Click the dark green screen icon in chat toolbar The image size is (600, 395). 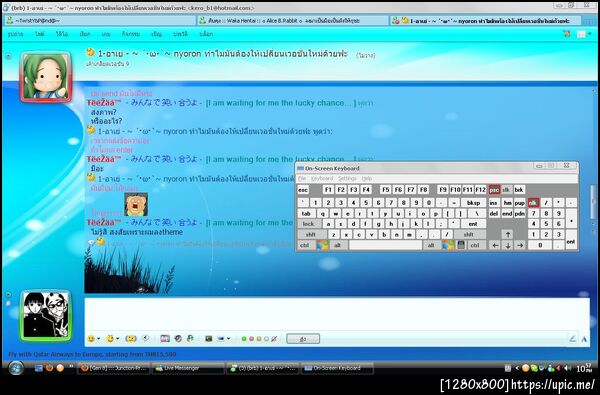[209, 339]
